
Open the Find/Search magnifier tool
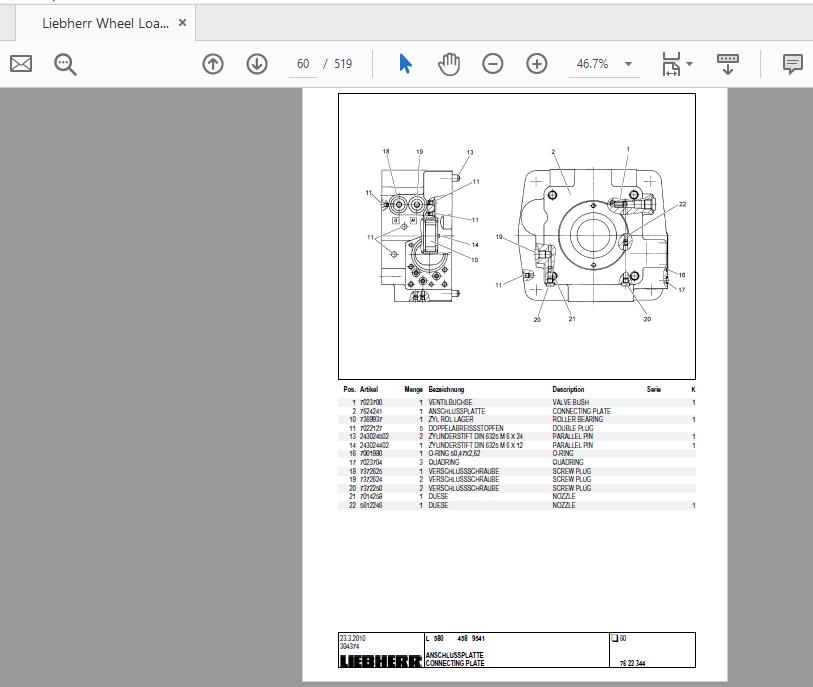click(x=65, y=63)
